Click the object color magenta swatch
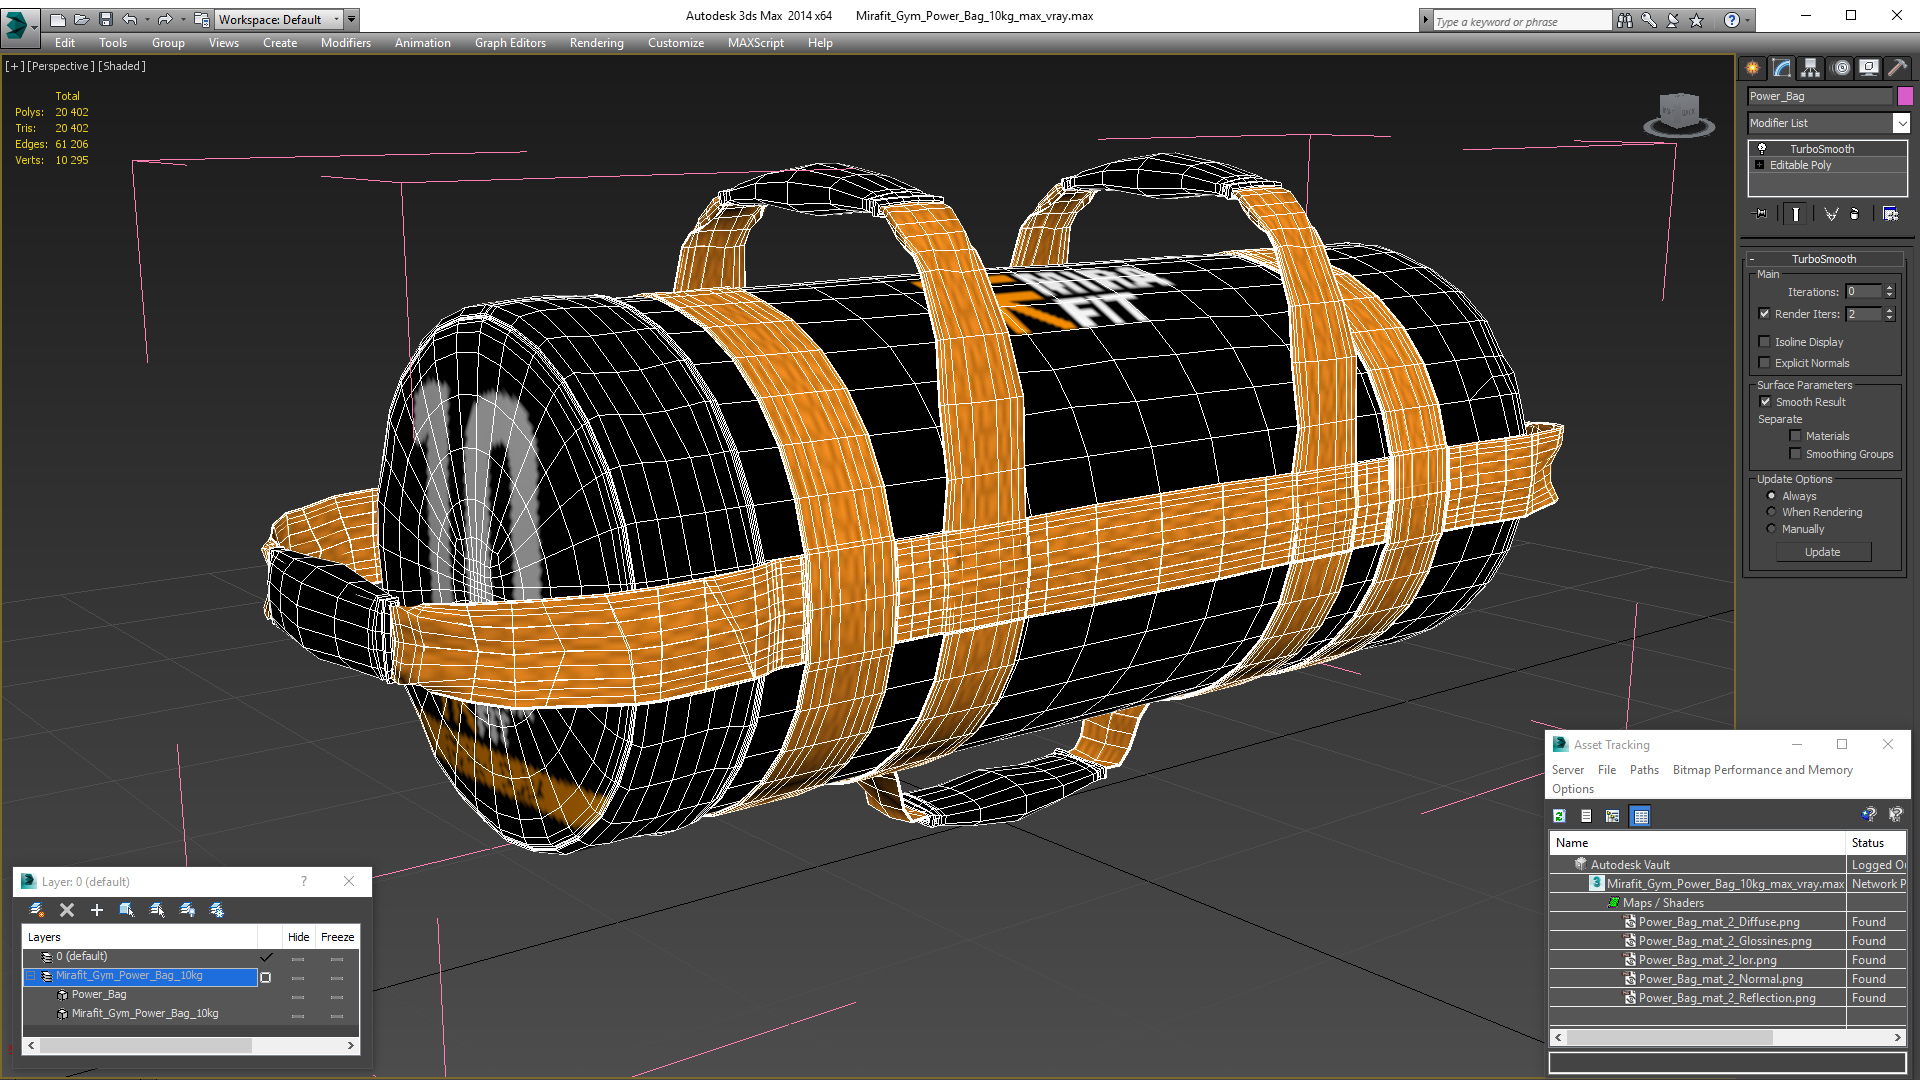 point(1904,96)
